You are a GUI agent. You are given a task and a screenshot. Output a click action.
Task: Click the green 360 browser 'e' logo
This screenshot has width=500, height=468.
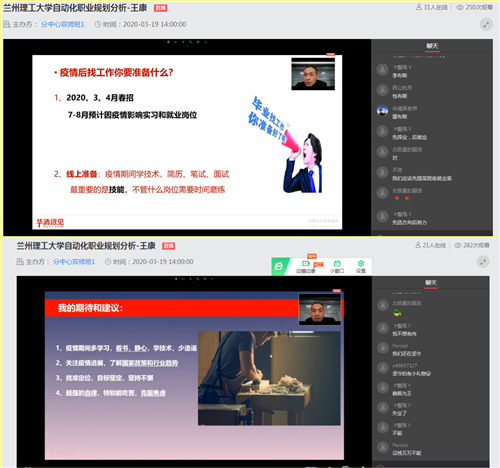click(x=279, y=266)
